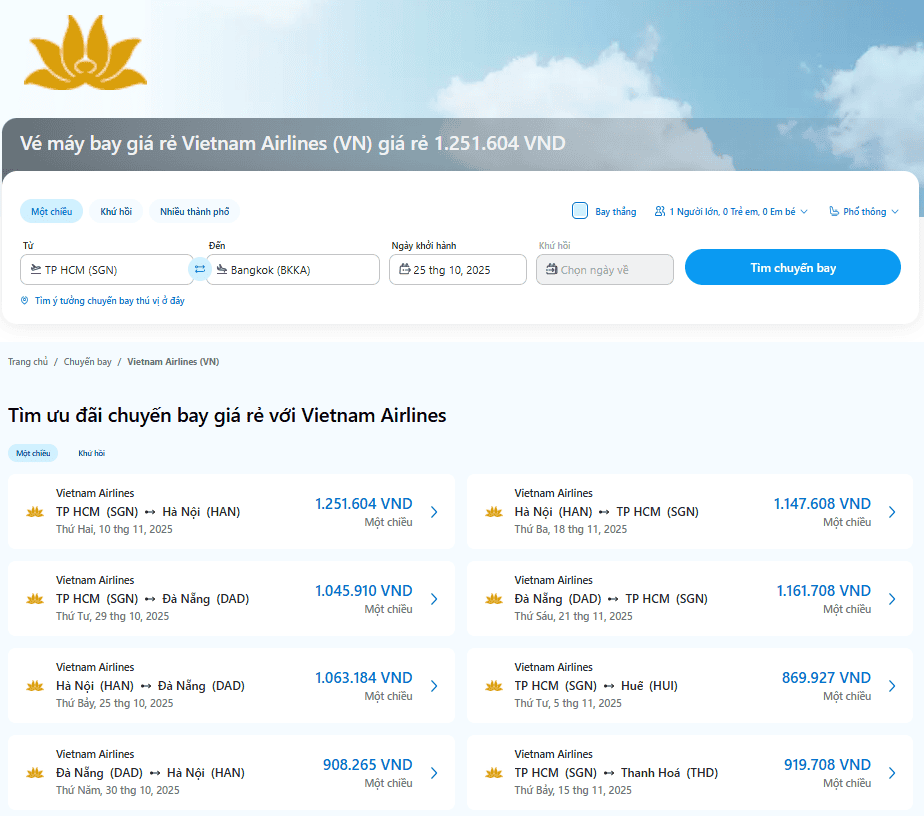
Task: Choose the Nhiều thành phố option
Action: (195, 212)
